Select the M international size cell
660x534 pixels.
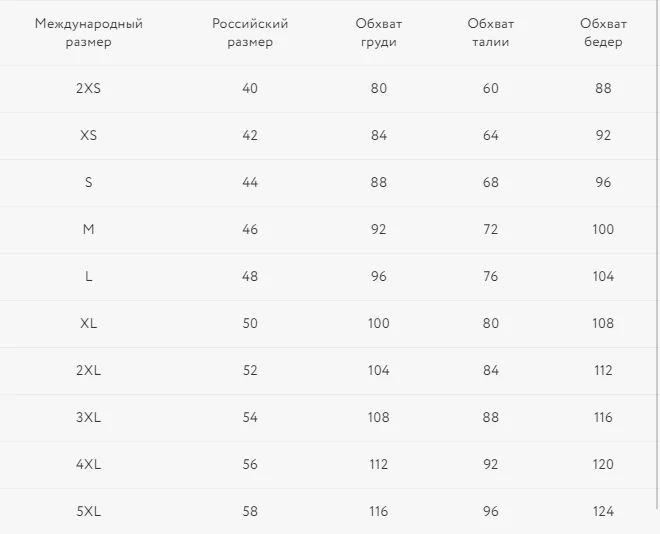point(88,229)
